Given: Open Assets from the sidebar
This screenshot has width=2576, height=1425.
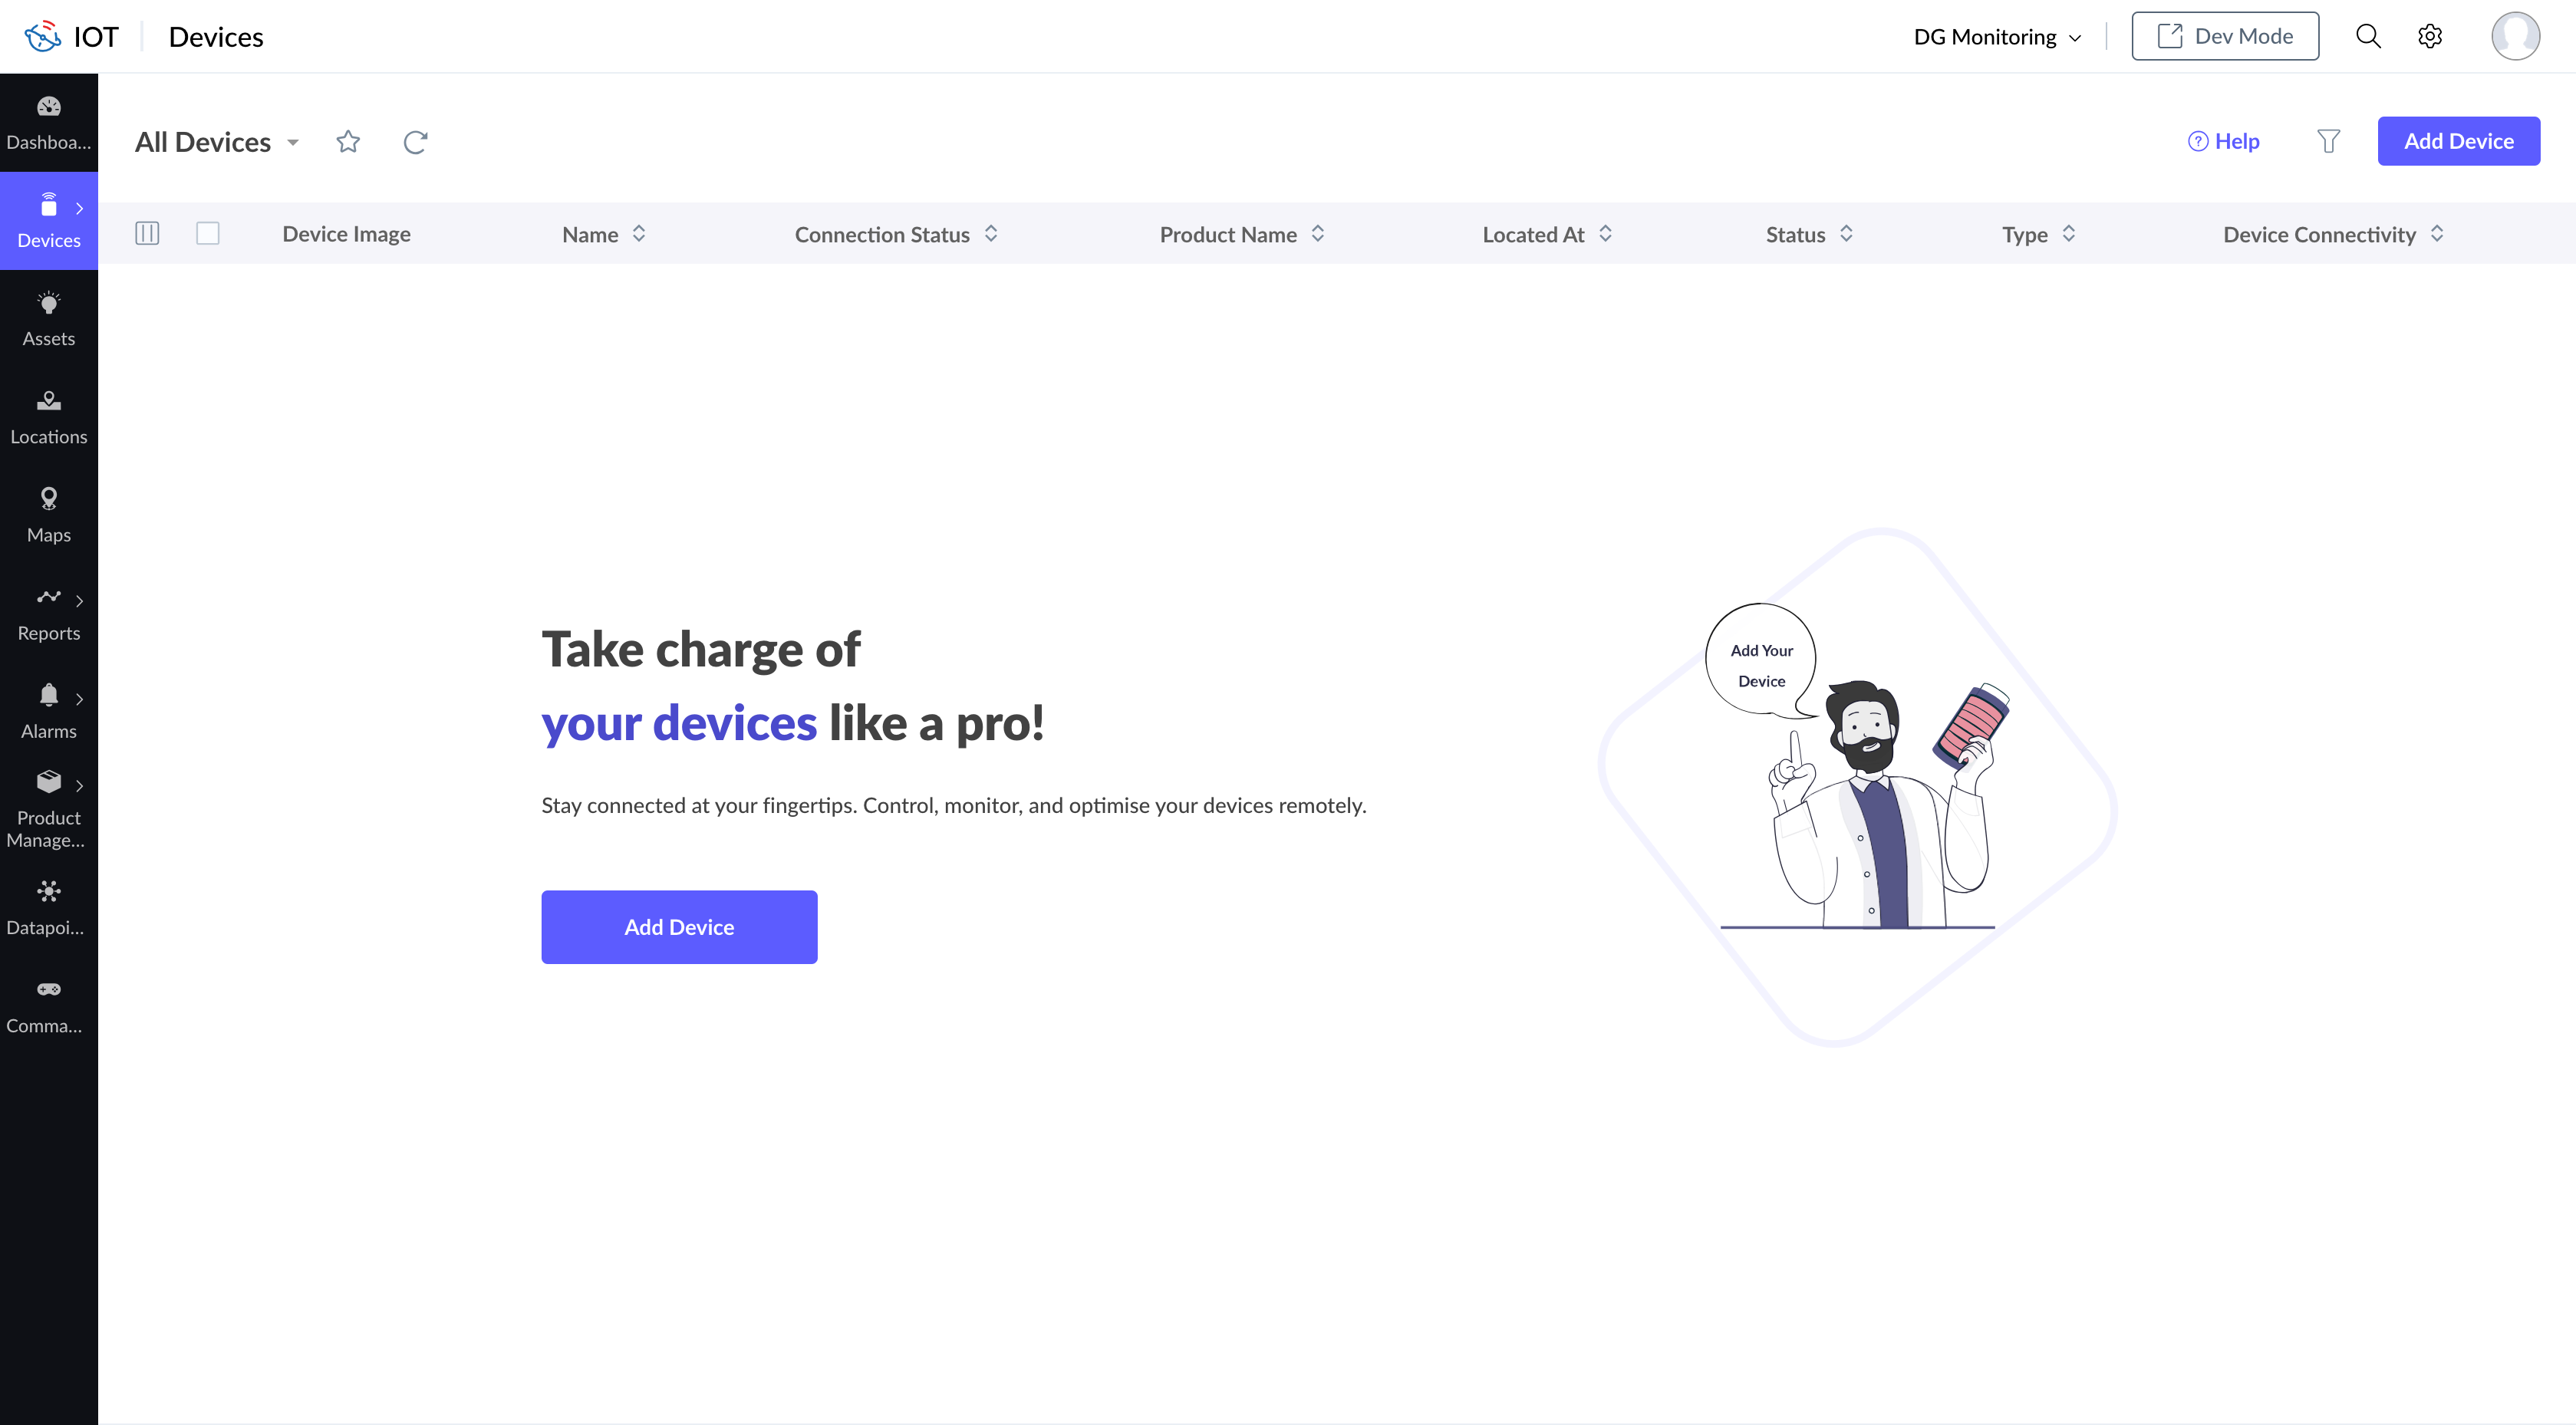Looking at the screenshot, I should click(48, 318).
